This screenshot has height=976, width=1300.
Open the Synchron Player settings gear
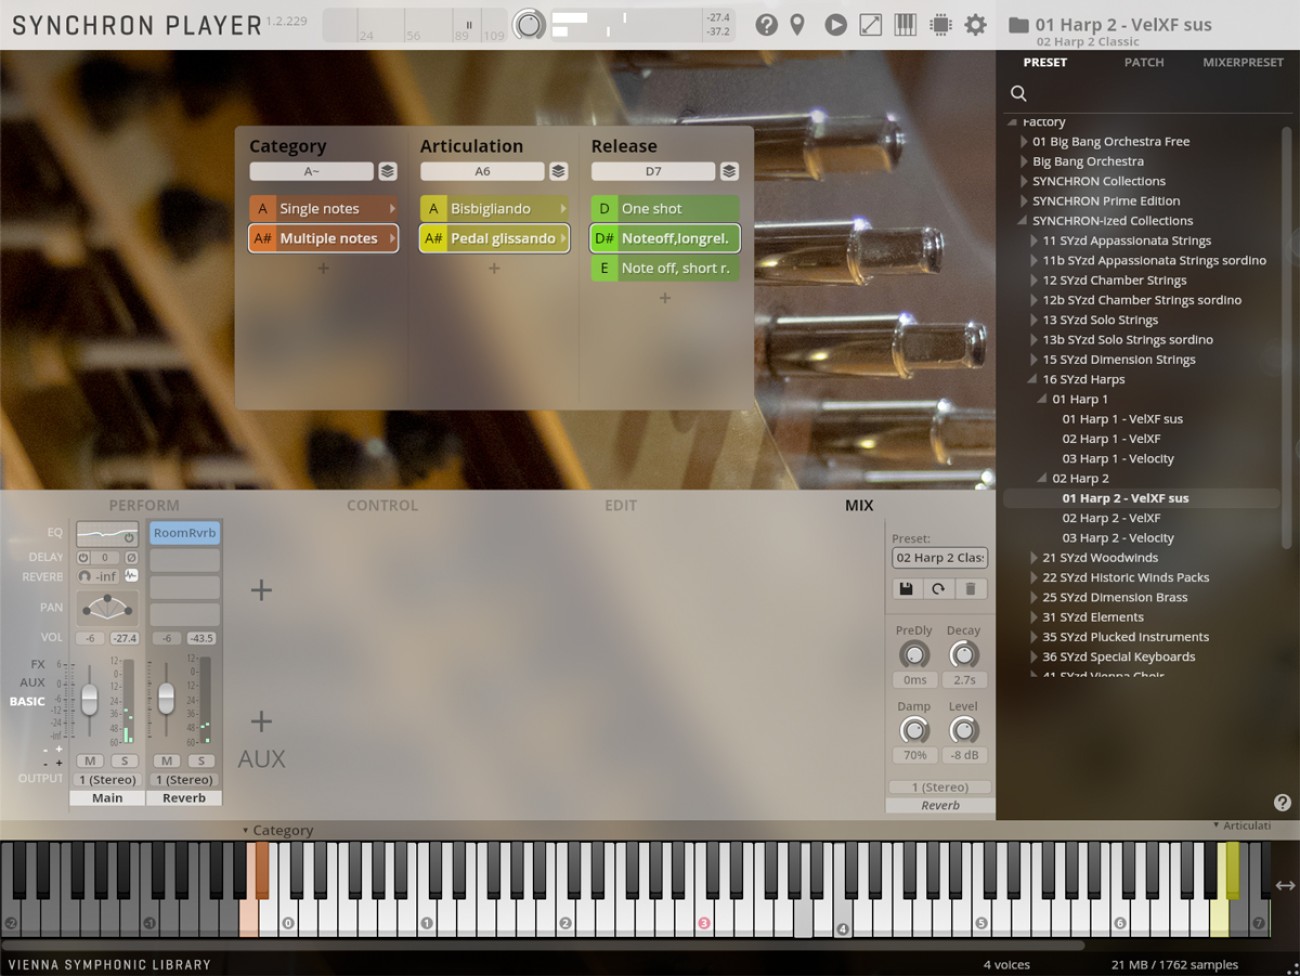tap(975, 25)
